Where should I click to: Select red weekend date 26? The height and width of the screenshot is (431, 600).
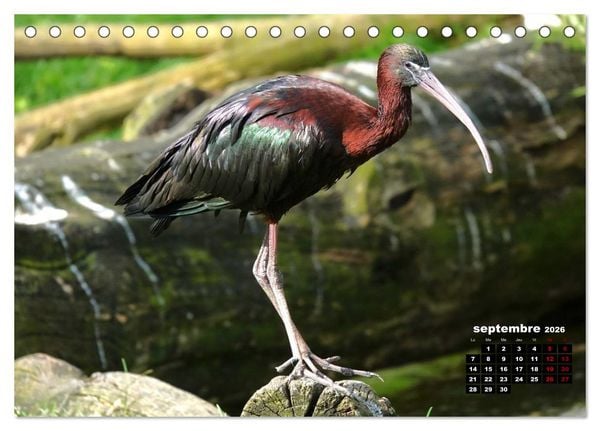pos(549,379)
